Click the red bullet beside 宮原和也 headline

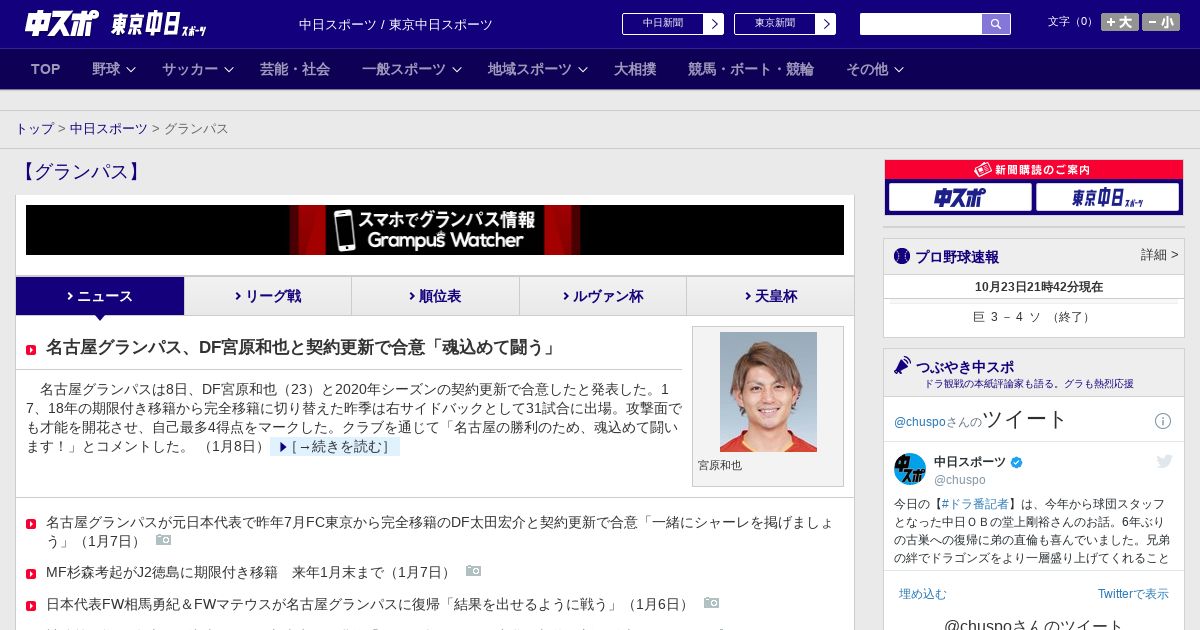pyautogui.click(x=31, y=350)
